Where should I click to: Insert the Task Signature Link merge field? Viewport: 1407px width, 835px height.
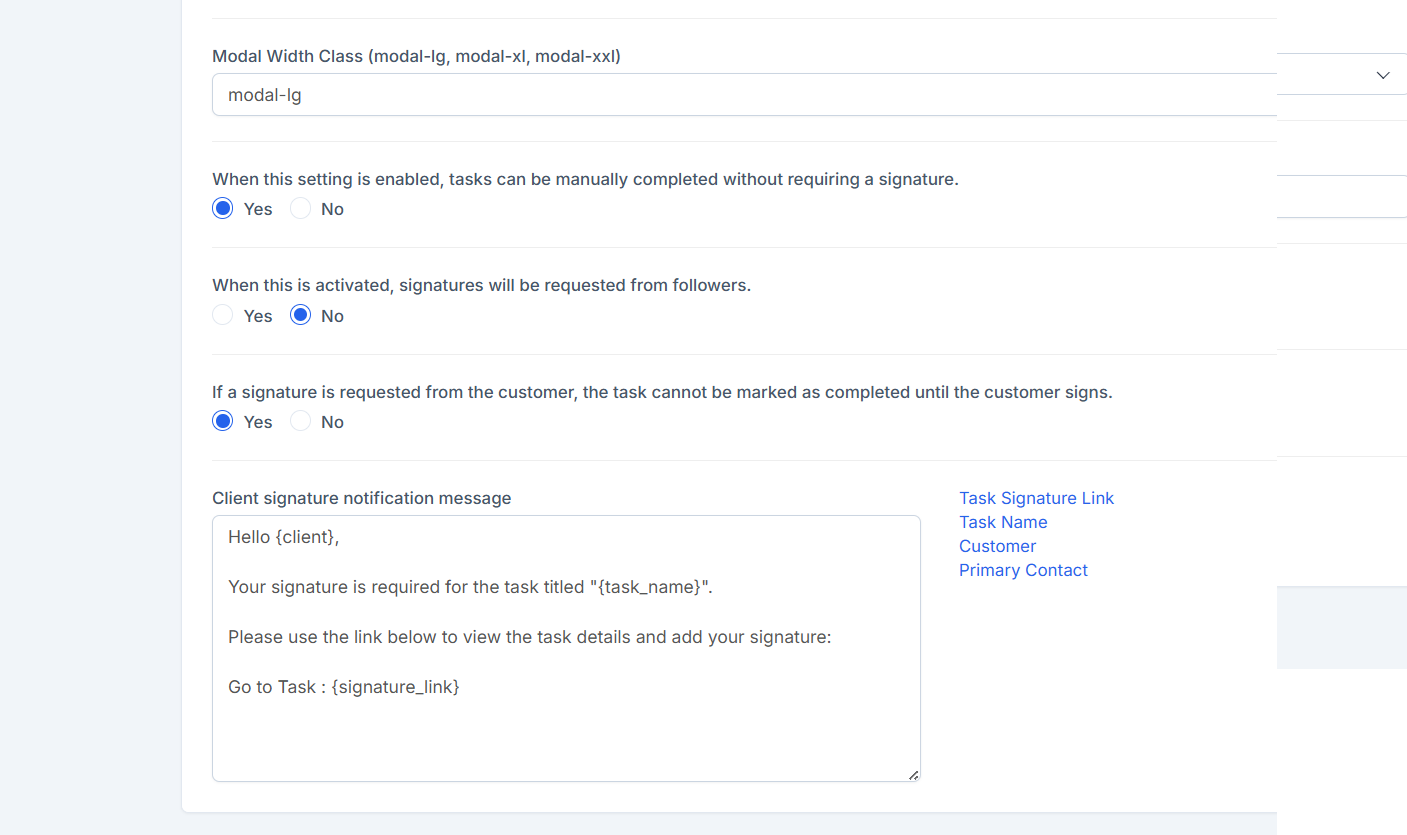click(1036, 498)
